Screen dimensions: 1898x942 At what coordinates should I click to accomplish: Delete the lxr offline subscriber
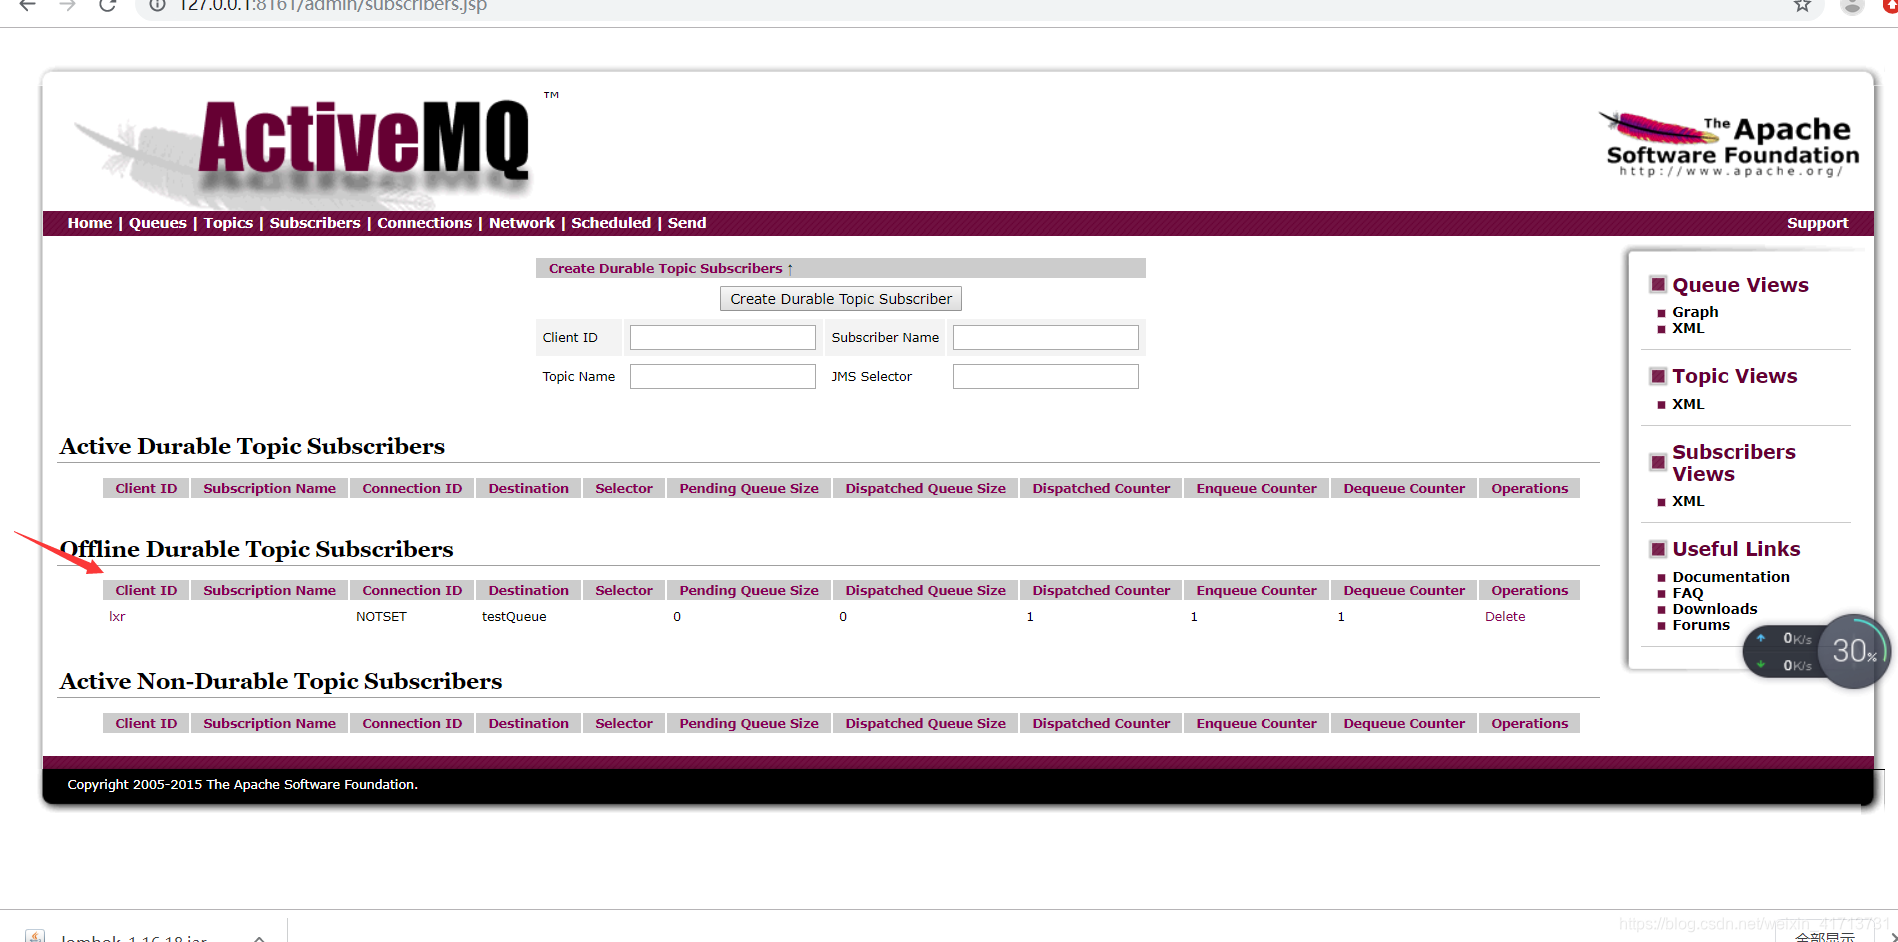point(1505,617)
